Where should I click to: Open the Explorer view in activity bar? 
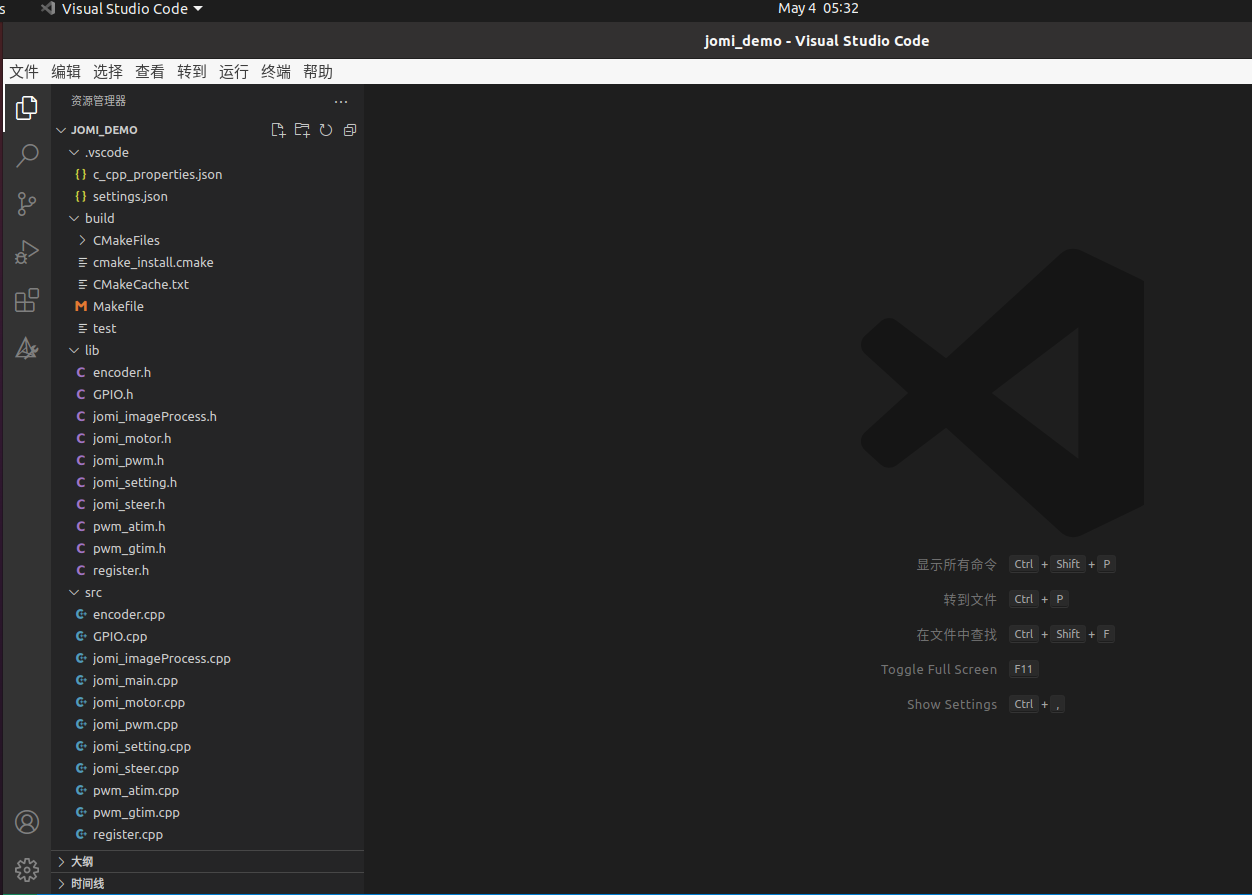pos(27,108)
